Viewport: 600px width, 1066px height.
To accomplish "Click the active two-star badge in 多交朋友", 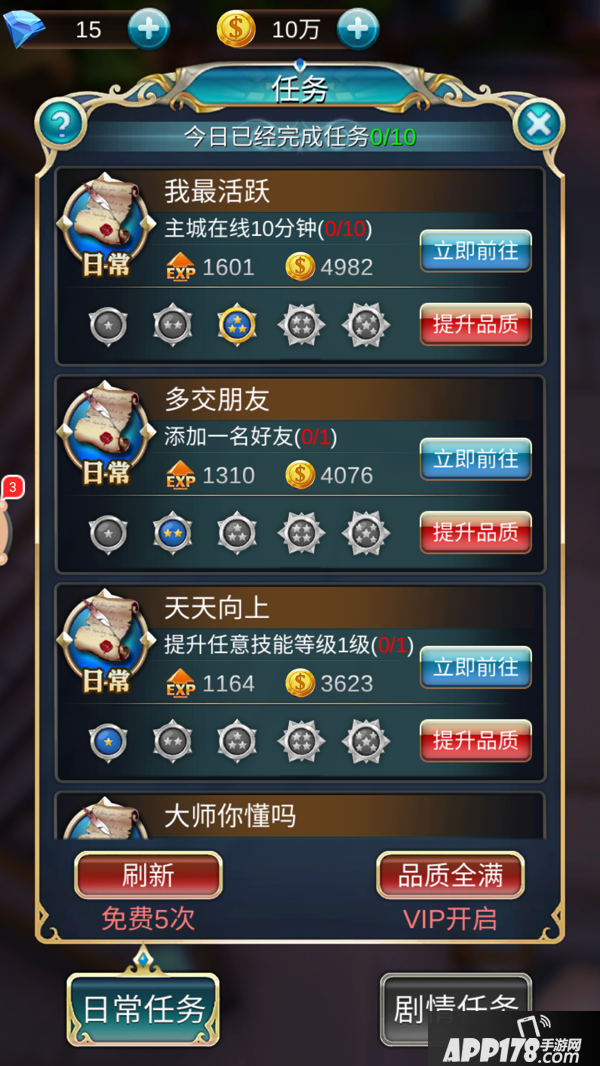I will (x=172, y=533).
